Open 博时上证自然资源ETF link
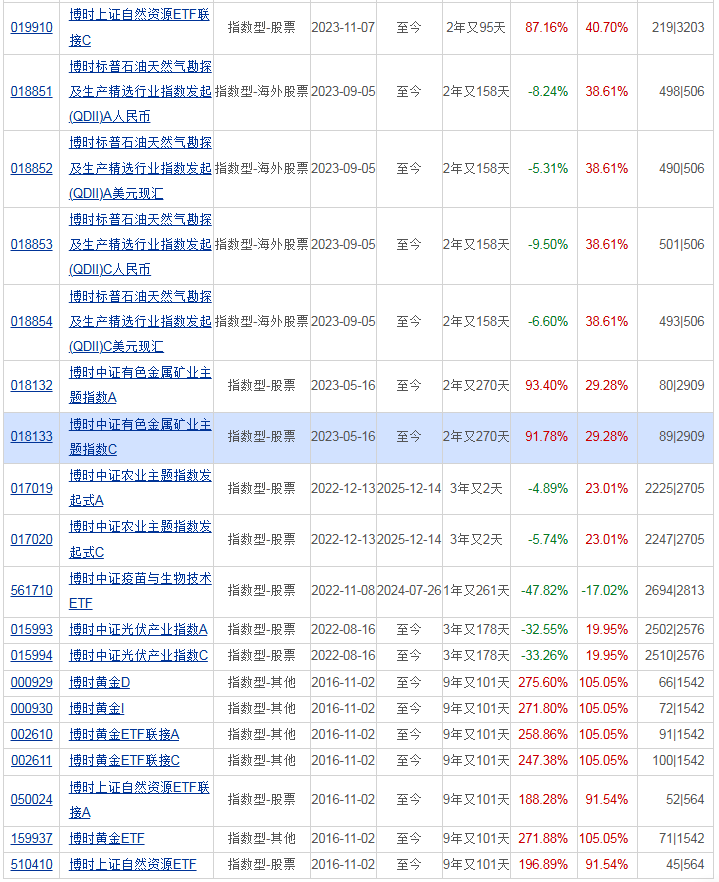This screenshot has width=719, height=882. pos(133,865)
